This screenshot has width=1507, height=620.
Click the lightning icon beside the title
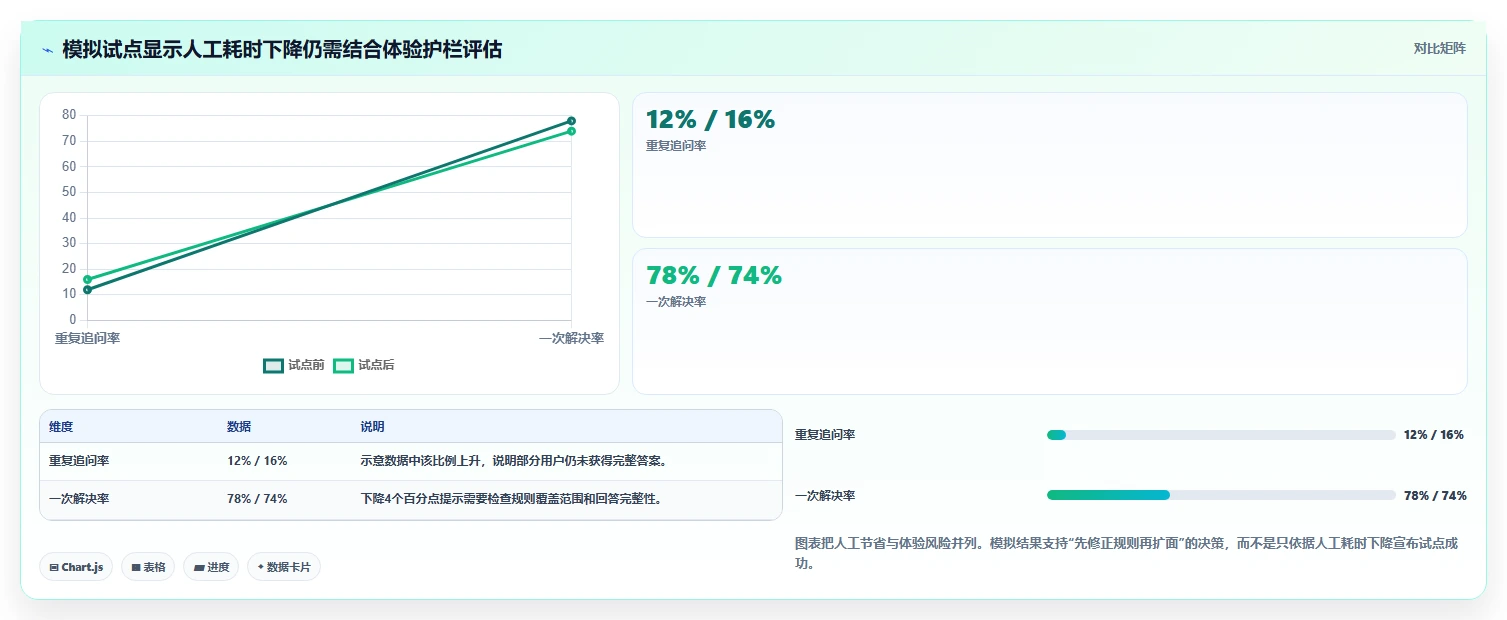click(x=48, y=50)
